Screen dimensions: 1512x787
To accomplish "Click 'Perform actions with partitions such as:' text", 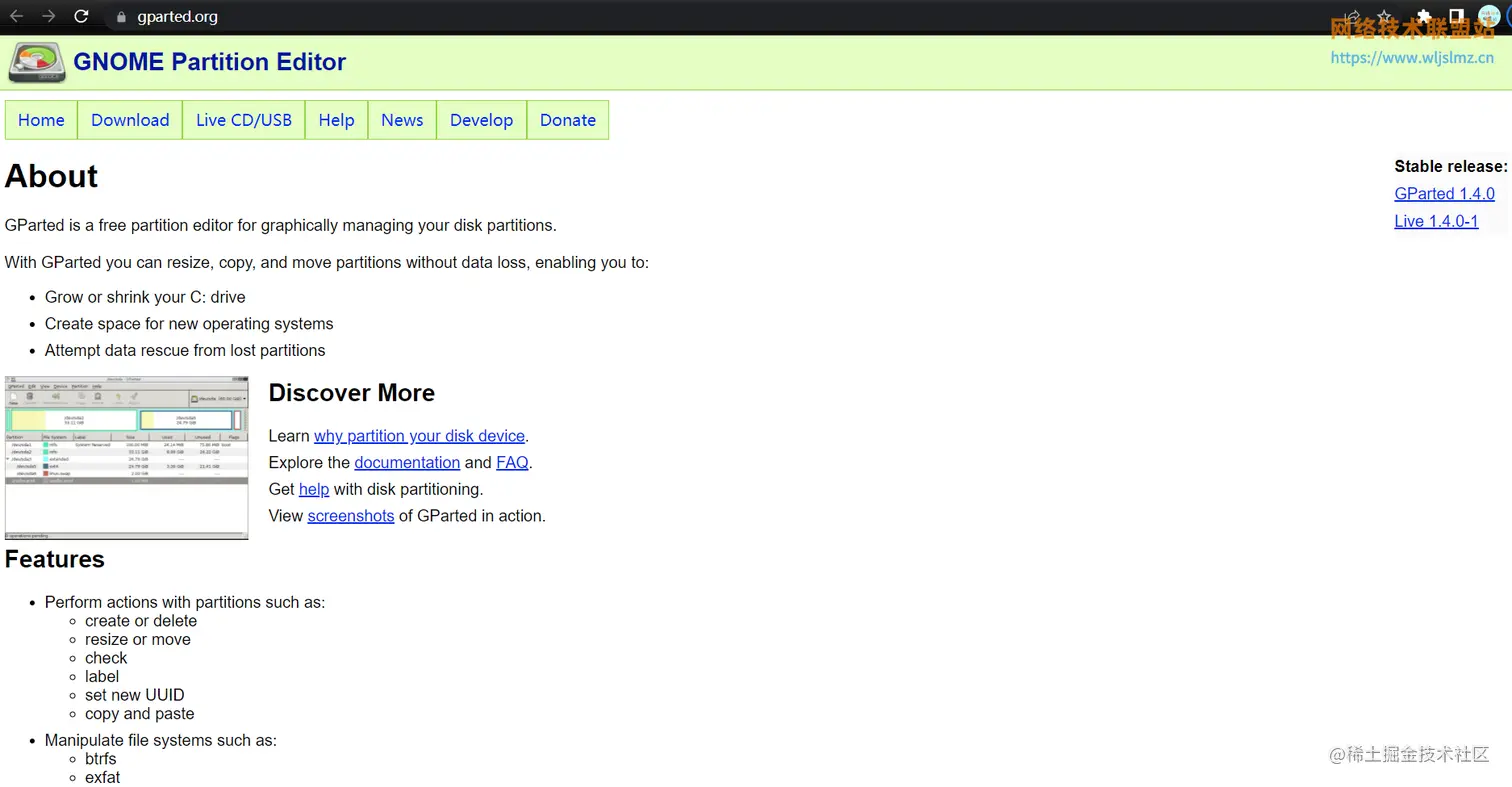I will pyautogui.click(x=185, y=602).
